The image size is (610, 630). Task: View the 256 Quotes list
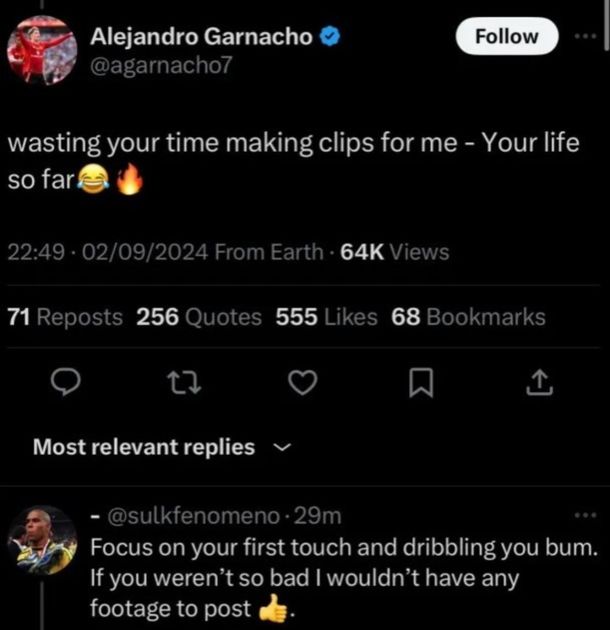pos(199,317)
